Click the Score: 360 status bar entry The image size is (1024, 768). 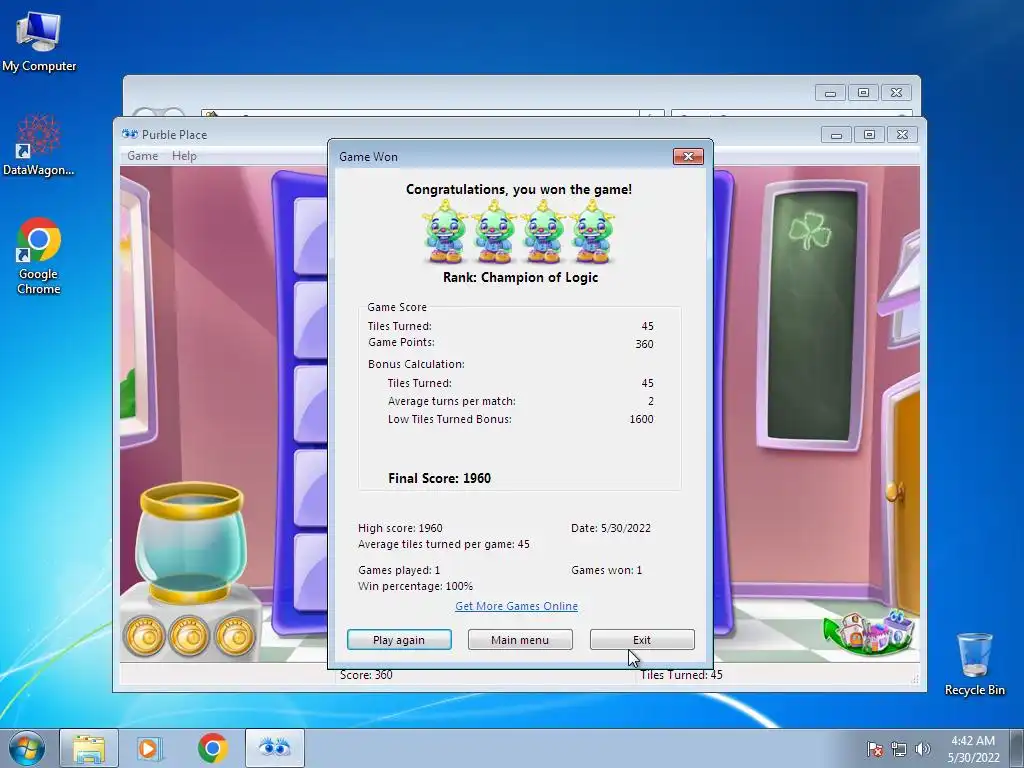[x=366, y=675]
